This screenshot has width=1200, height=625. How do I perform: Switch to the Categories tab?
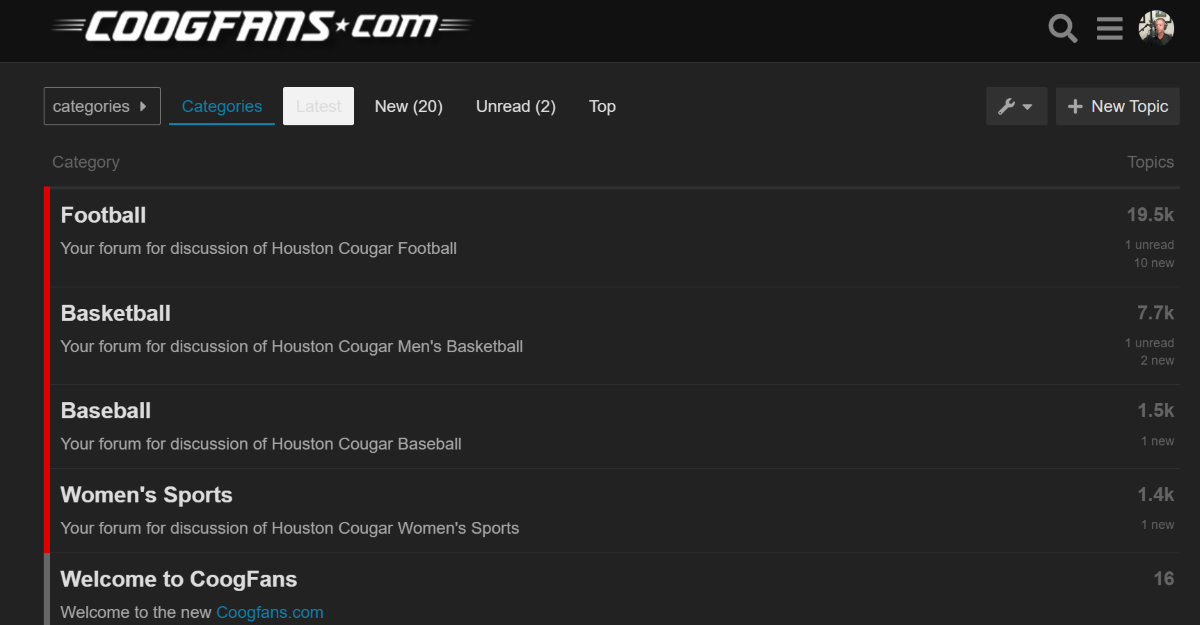(222, 106)
